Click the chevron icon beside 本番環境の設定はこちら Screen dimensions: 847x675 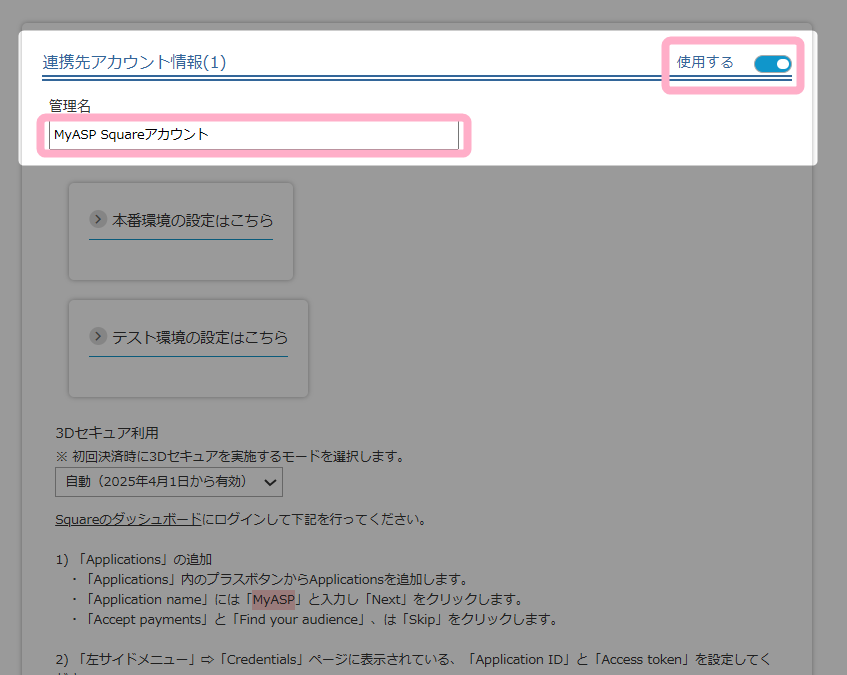point(98,219)
